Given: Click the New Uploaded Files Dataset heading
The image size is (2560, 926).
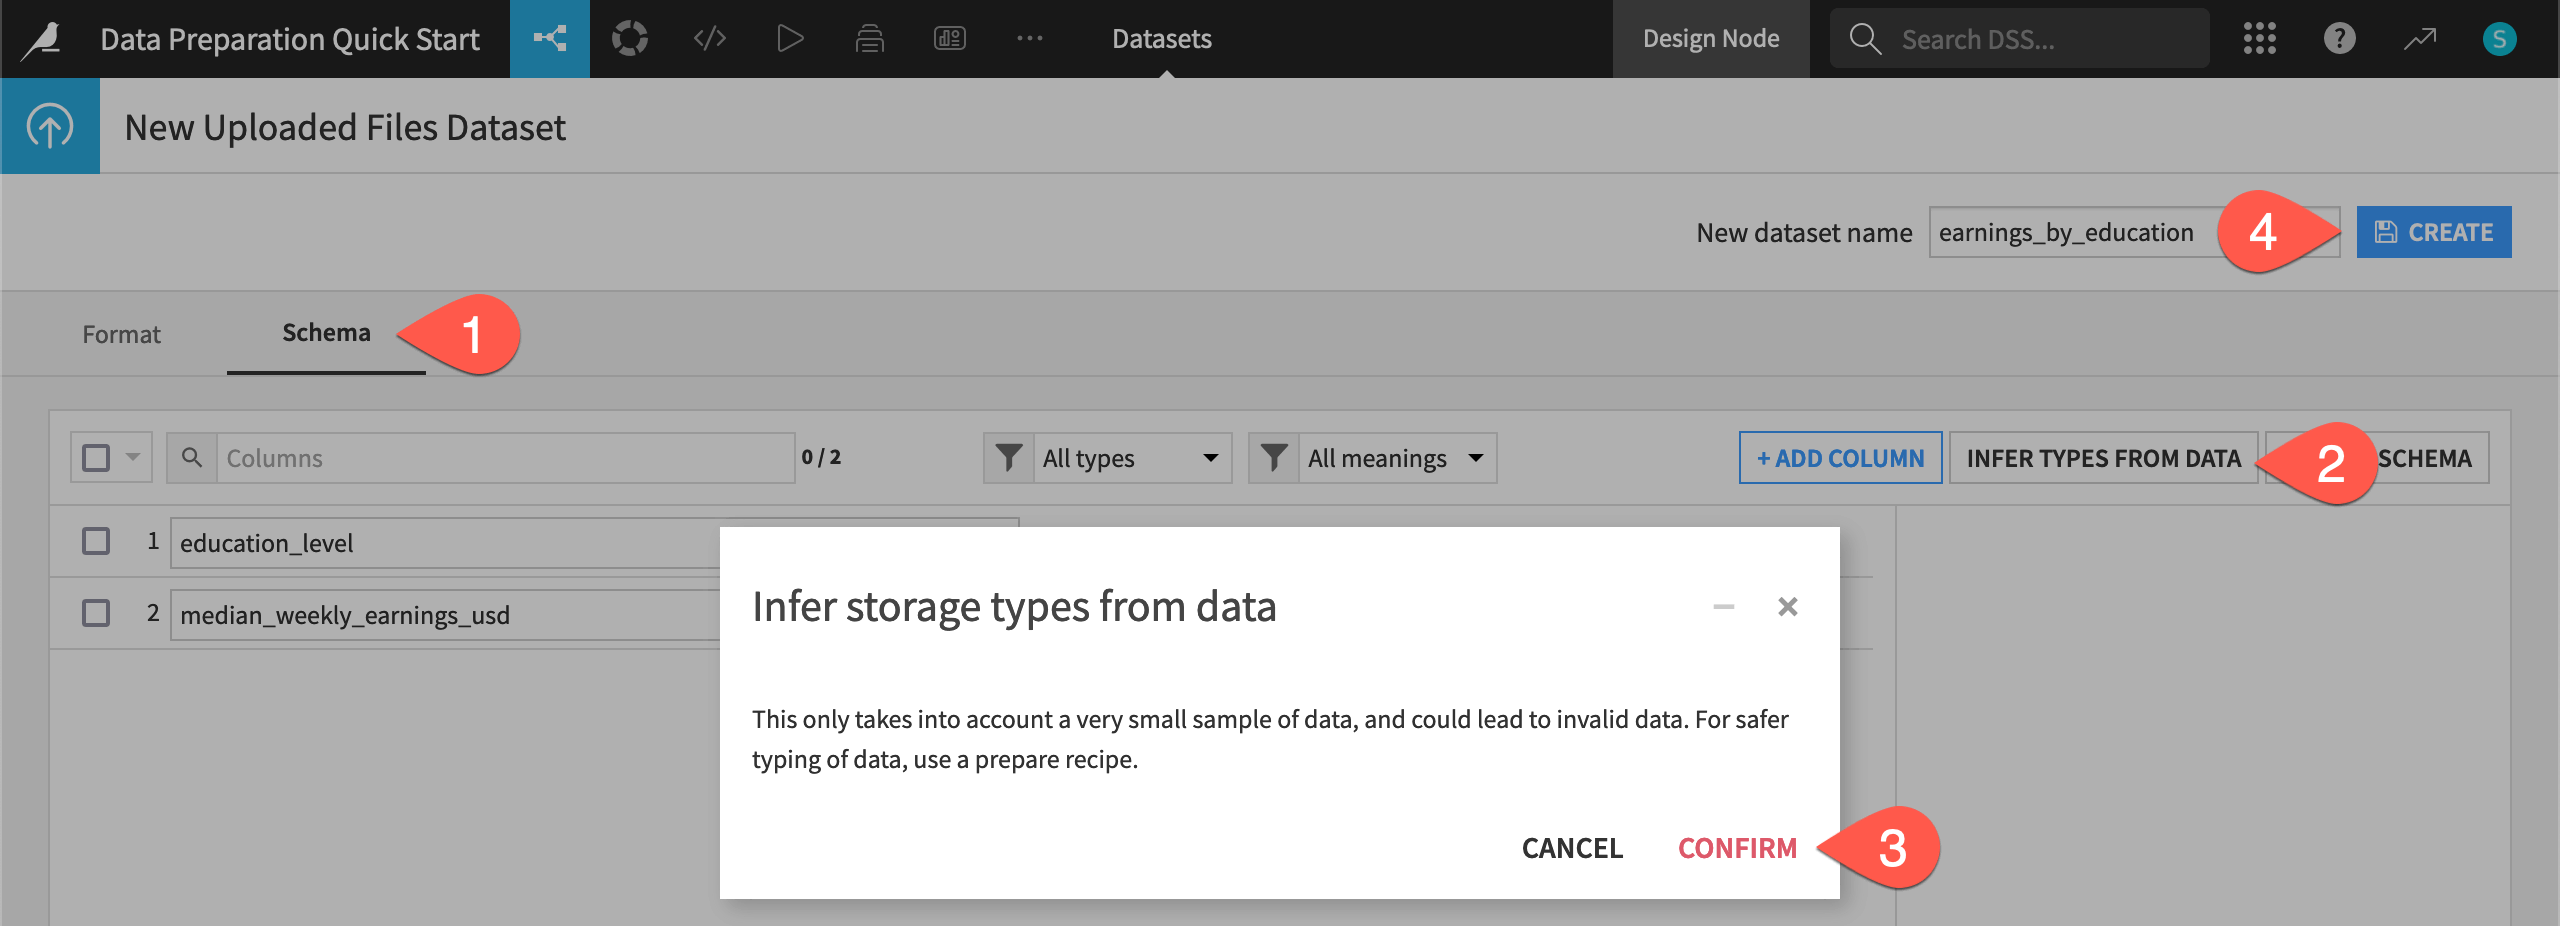Looking at the screenshot, I should pos(345,127).
